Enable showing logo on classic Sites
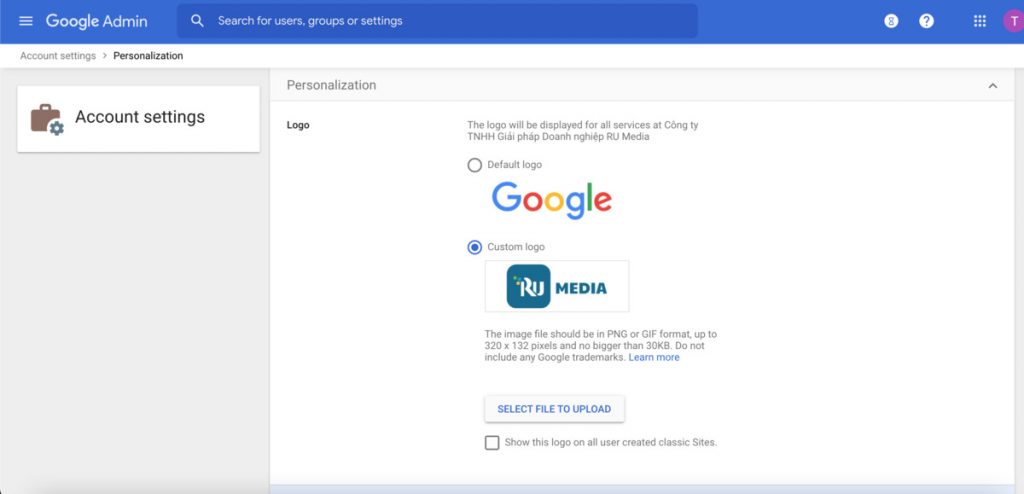Screen dimensions: 1024x494 point(492,443)
